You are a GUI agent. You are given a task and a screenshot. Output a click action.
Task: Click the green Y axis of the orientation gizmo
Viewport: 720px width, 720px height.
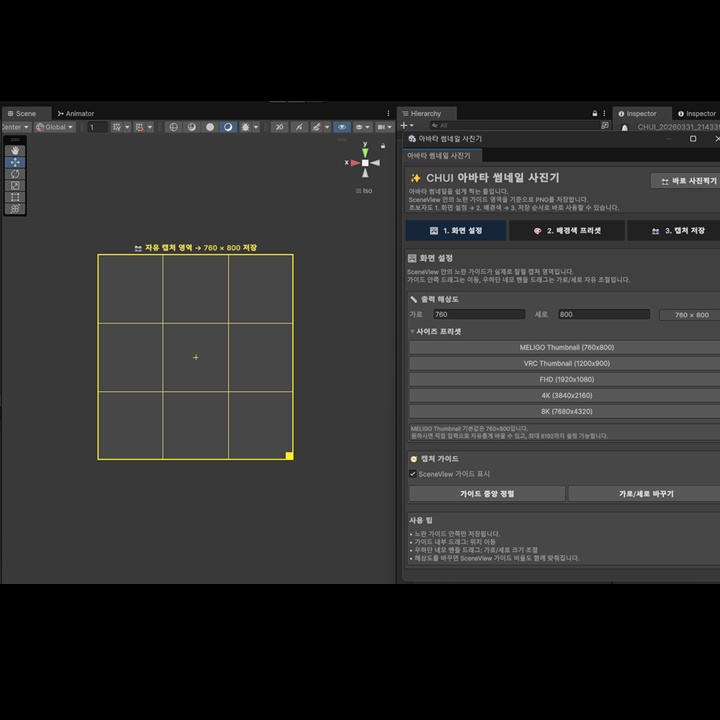365,152
